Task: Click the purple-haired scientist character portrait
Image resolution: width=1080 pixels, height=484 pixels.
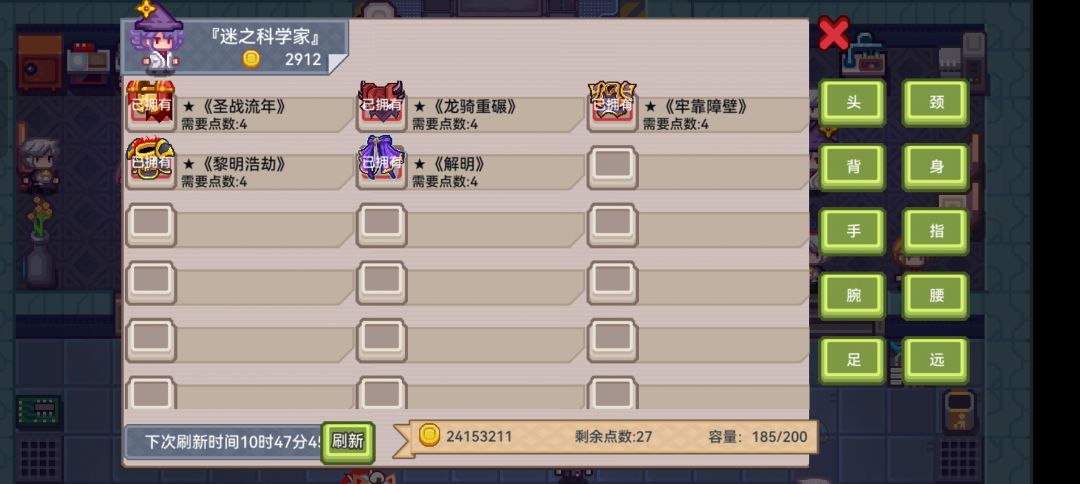Action: (x=158, y=37)
